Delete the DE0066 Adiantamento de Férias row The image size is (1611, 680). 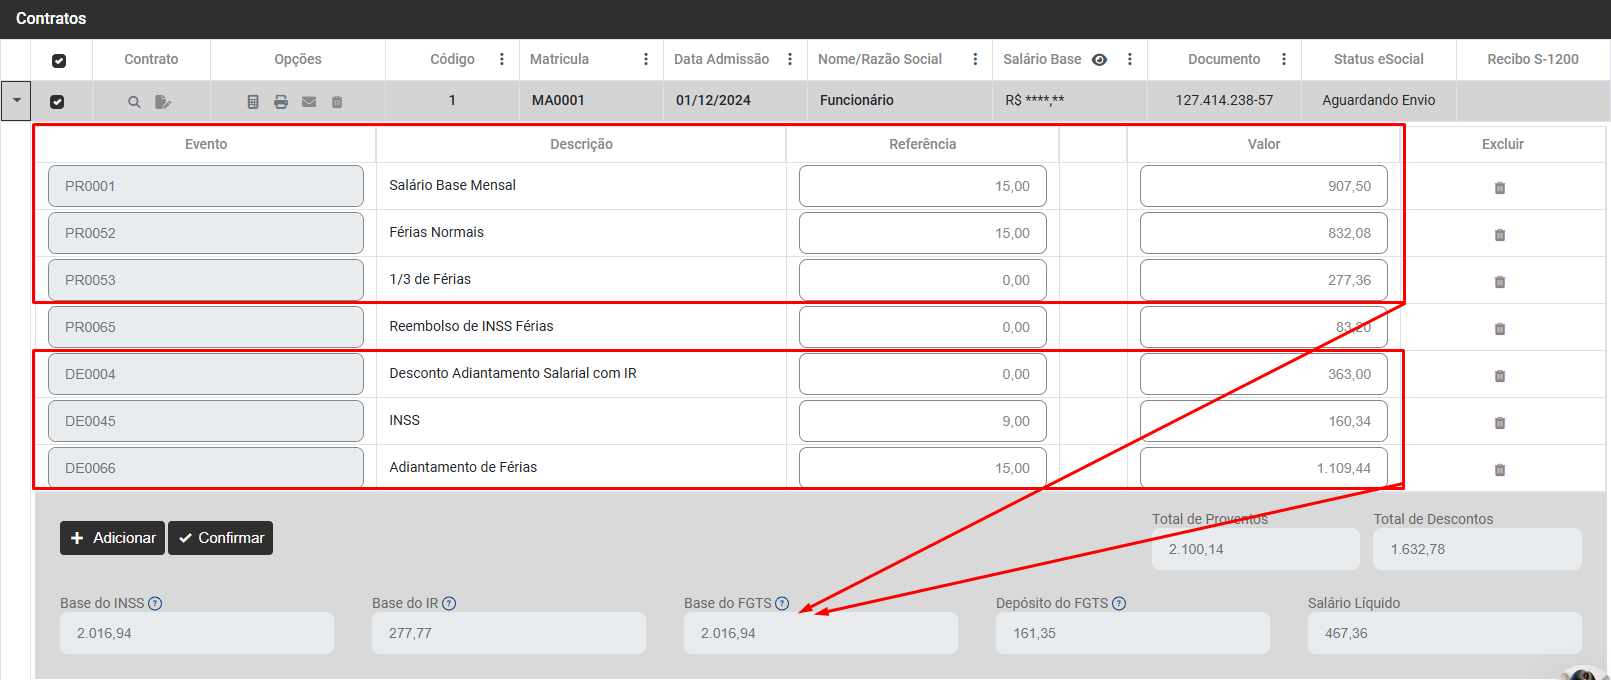point(1500,470)
